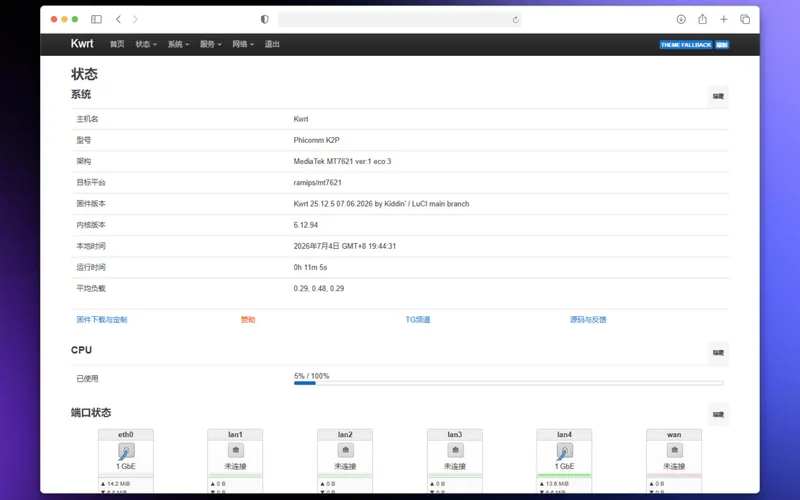The image size is (800, 500).
Task: Go back with the Safari back arrow
Action: 118,19
